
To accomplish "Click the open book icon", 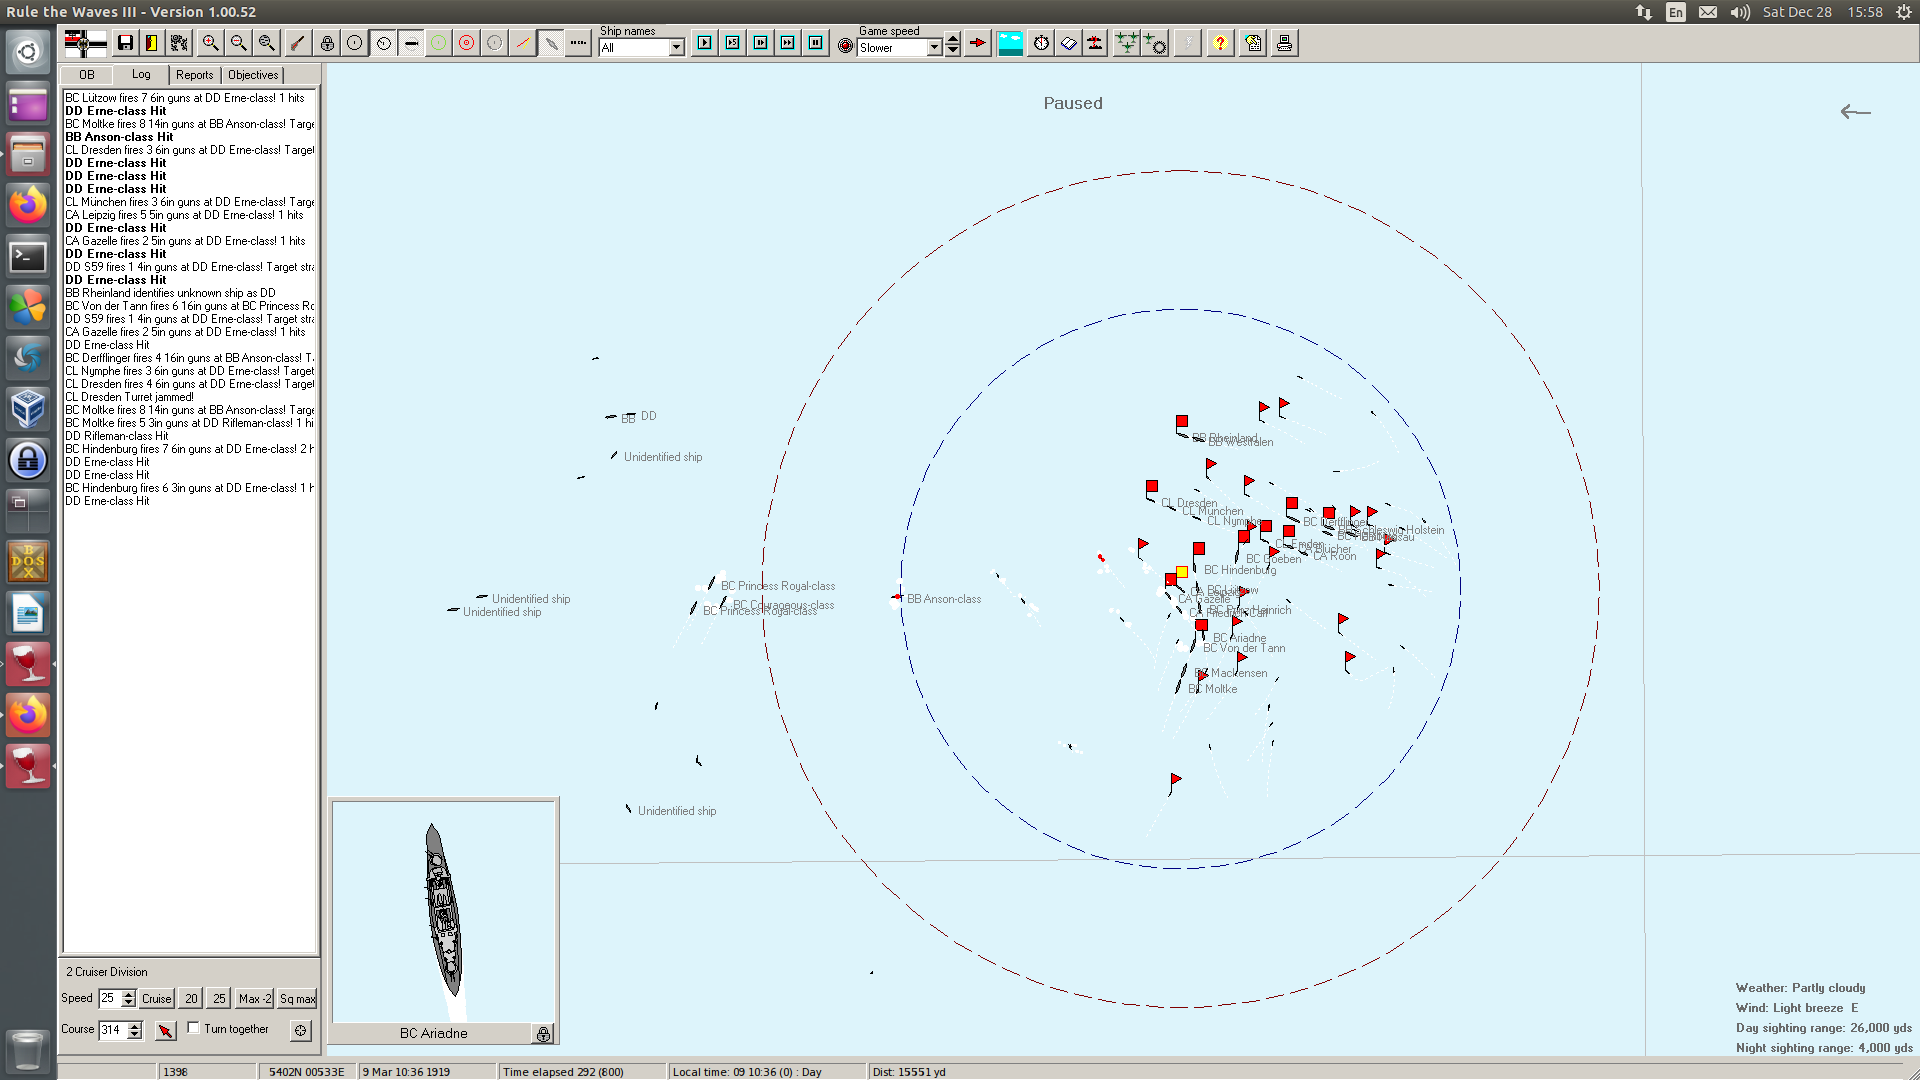I will pyautogui.click(x=1068, y=43).
